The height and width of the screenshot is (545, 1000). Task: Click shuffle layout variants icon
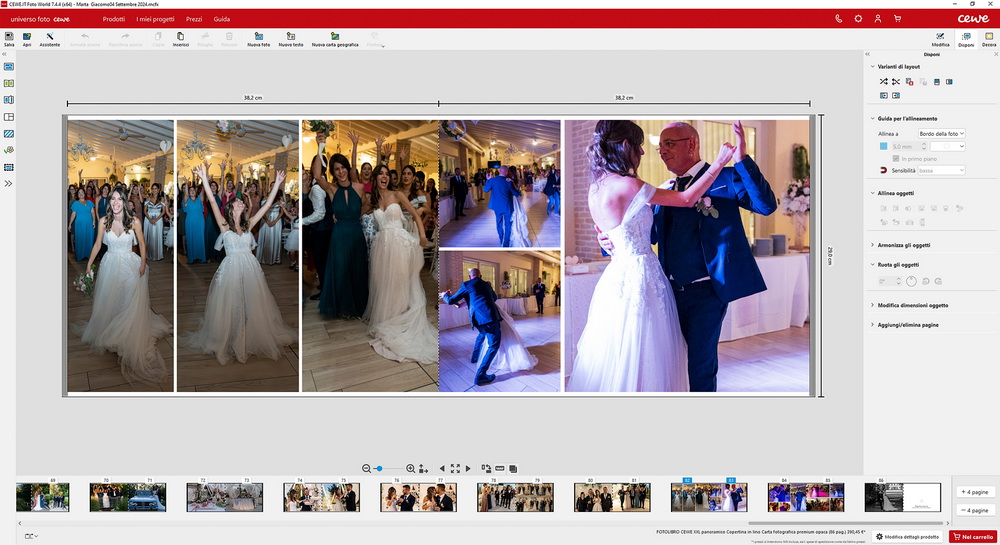coord(883,82)
